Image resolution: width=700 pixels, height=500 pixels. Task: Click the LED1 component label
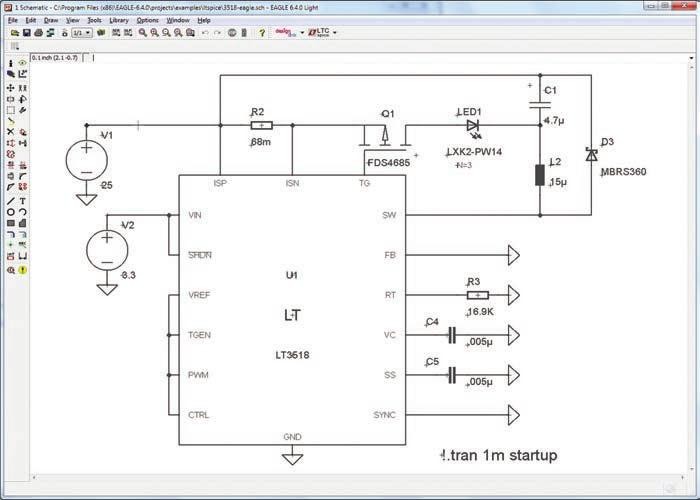pyautogui.click(x=469, y=112)
